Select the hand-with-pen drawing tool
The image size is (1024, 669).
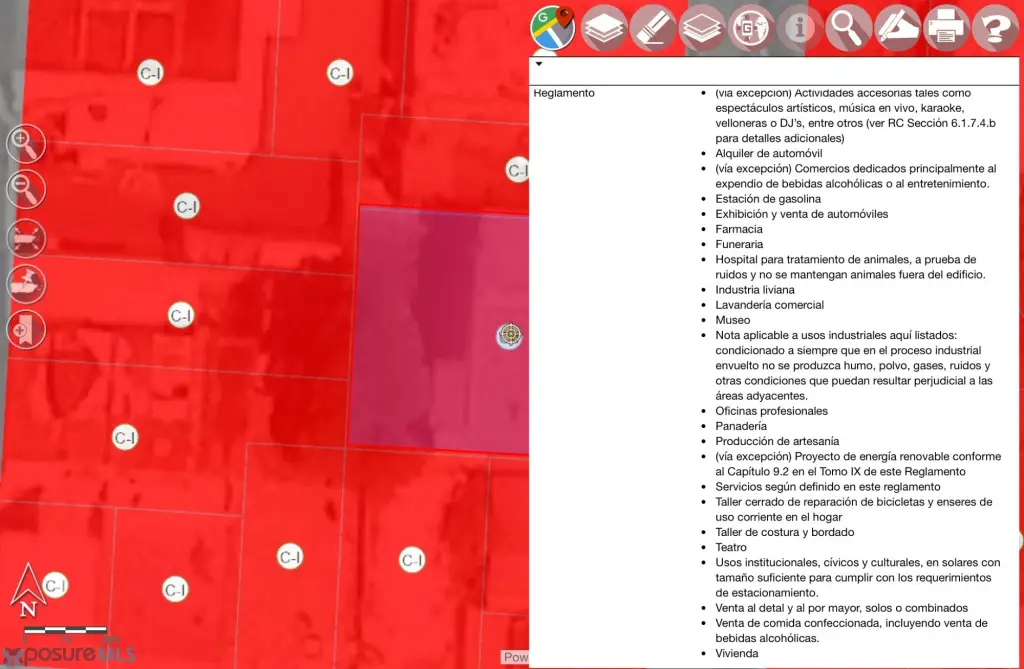pyautogui.click(x=897, y=28)
